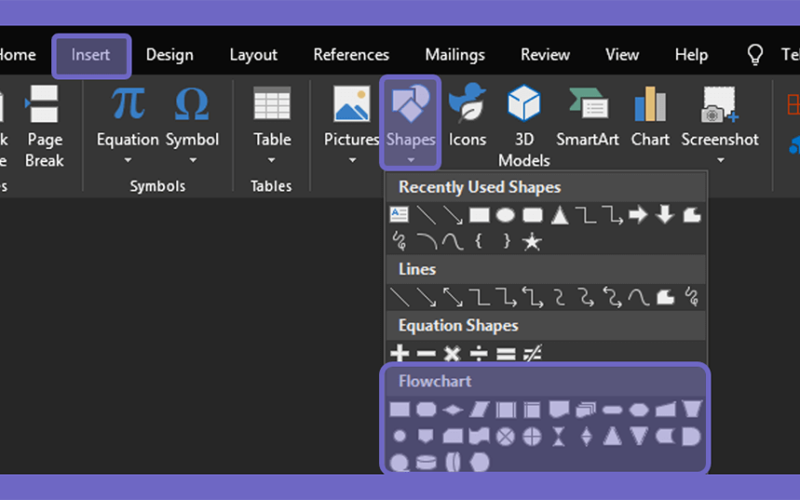Expand the Equation dropdown arrow
The image size is (800, 500).
[x=128, y=160]
